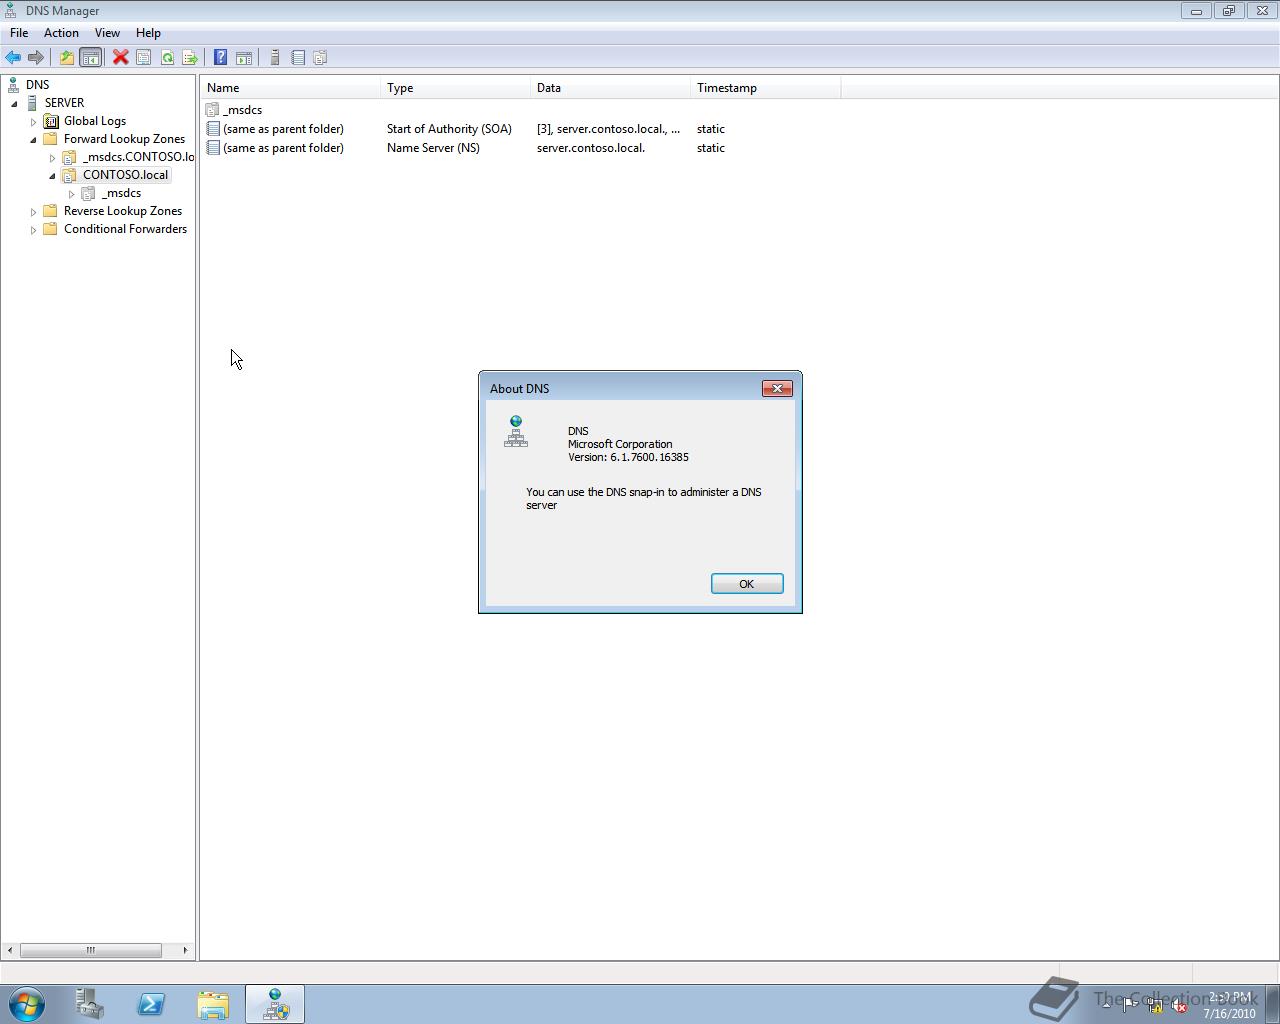The image size is (1280, 1024).
Task: Select _msdcs subfolder under CONTOSO.local
Action: (121, 193)
